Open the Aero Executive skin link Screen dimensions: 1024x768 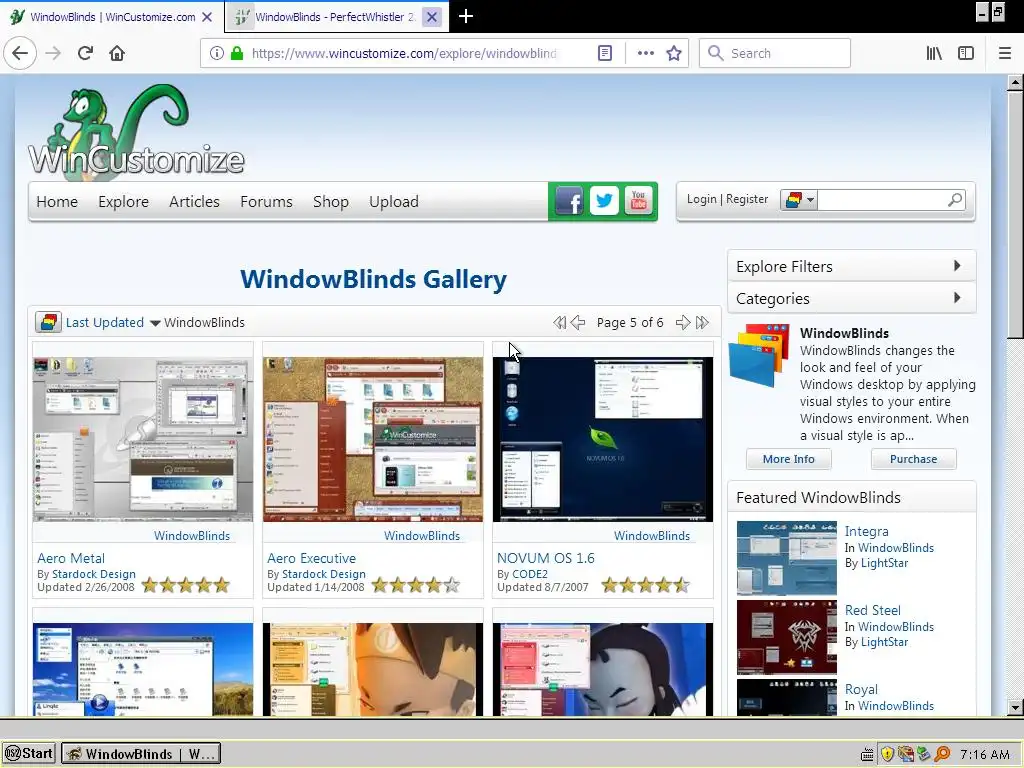[311, 558]
